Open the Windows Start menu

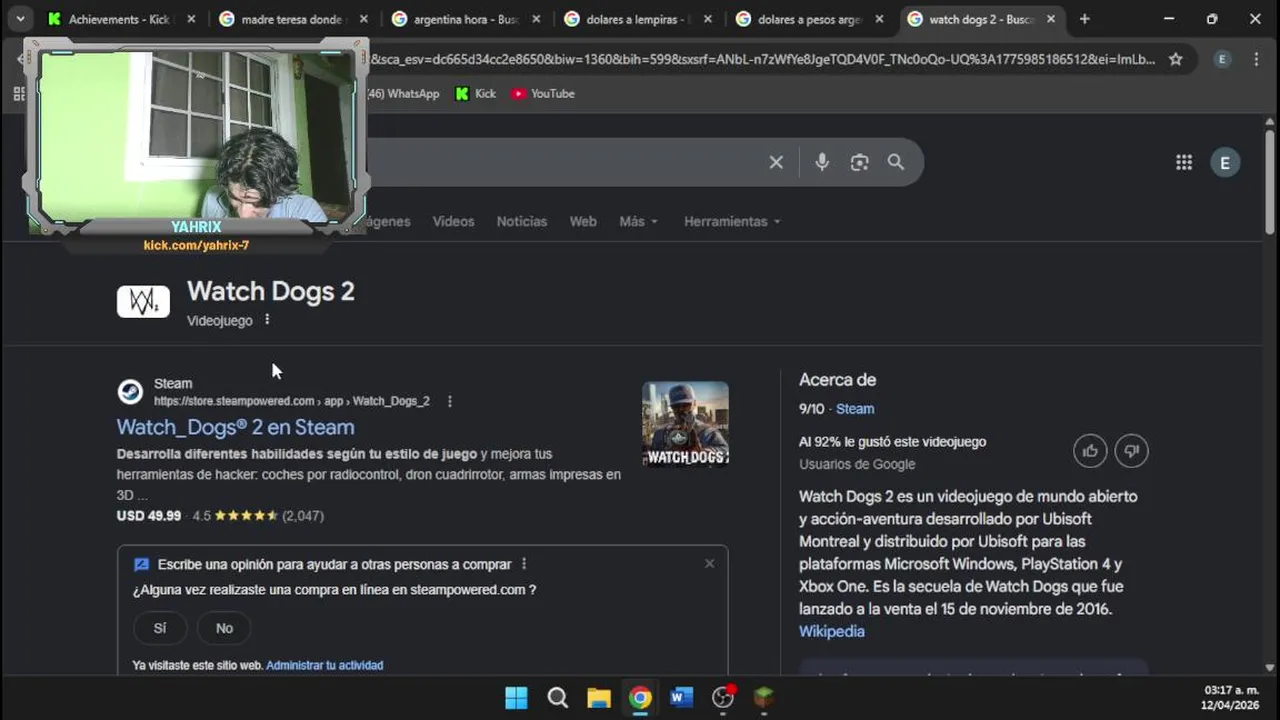pos(516,698)
